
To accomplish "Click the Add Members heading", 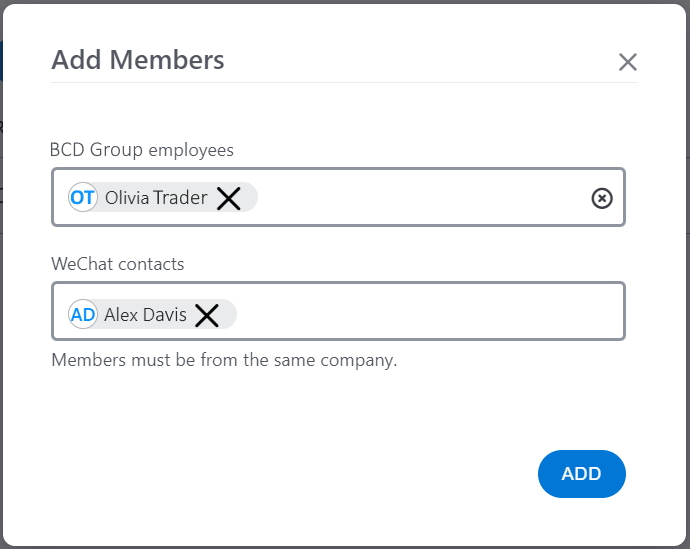I will pyautogui.click(x=138, y=60).
